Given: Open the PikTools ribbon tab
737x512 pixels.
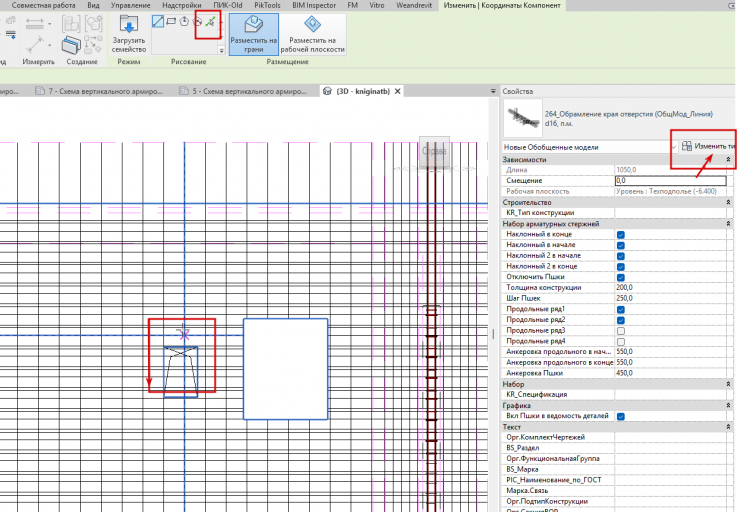Looking at the screenshot, I should pyautogui.click(x=267, y=5).
